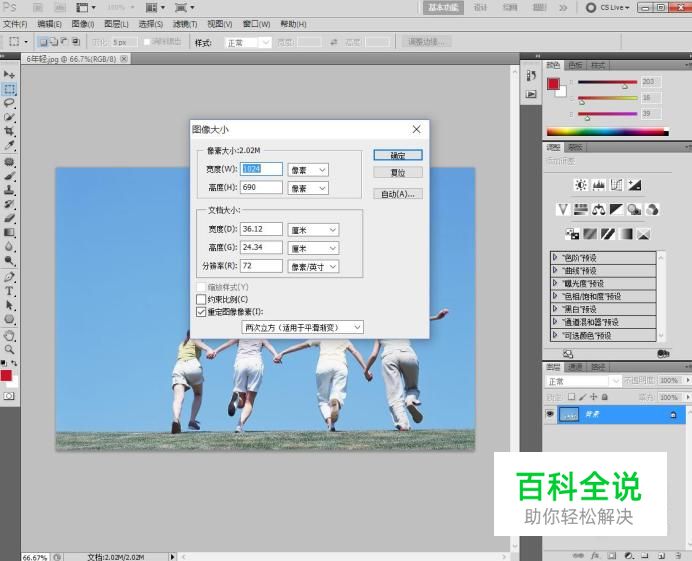Screen dimensions: 692x561
Task: Open the 样式 正常 dropdown in options bar
Action: point(248,43)
